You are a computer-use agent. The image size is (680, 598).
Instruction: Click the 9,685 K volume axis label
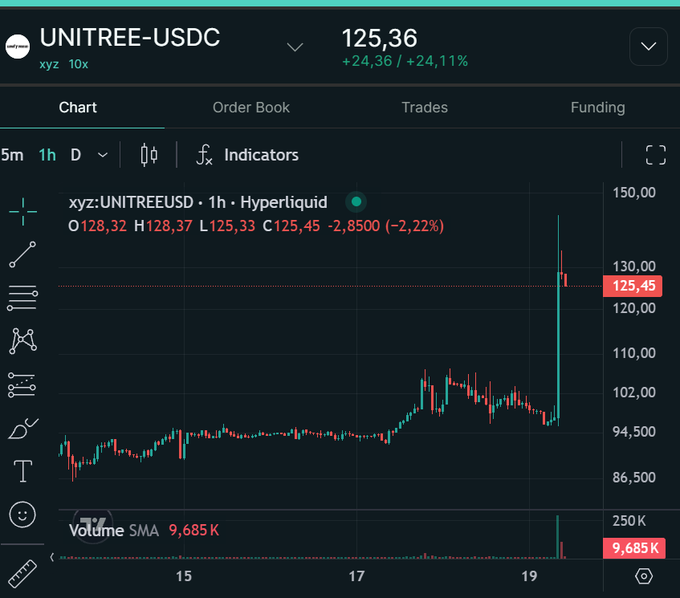[634, 548]
